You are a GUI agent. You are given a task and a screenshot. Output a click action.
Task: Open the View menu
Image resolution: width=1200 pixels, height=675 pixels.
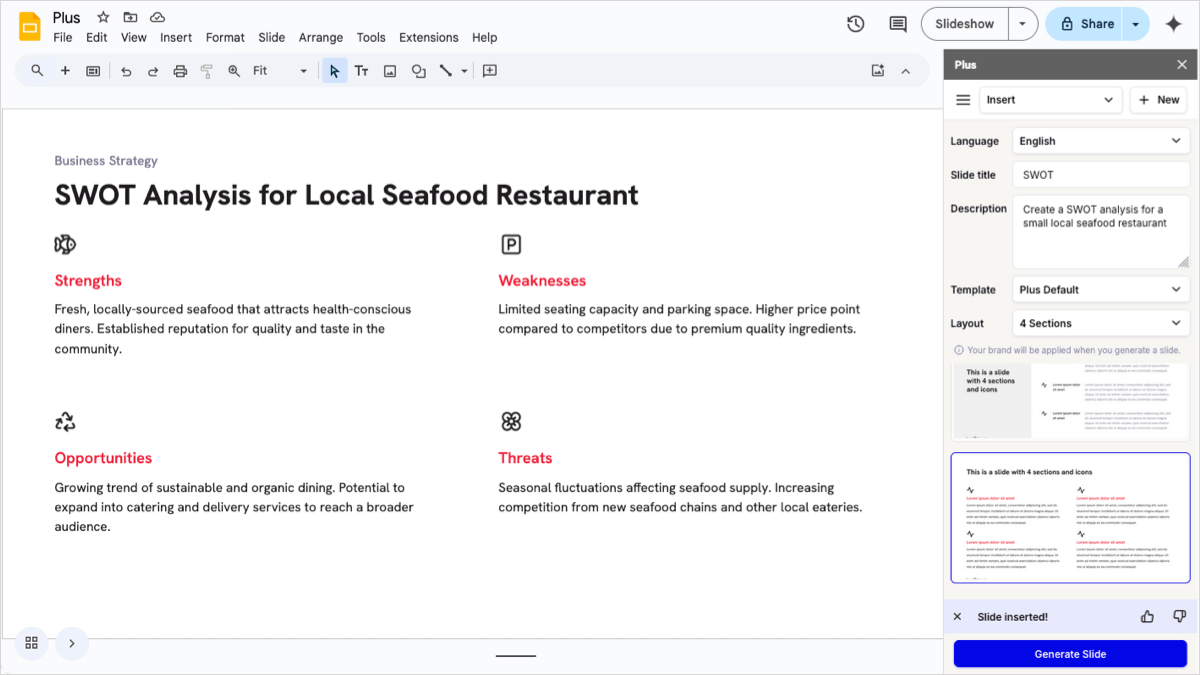pyautogui.click(x=134, y=38)
